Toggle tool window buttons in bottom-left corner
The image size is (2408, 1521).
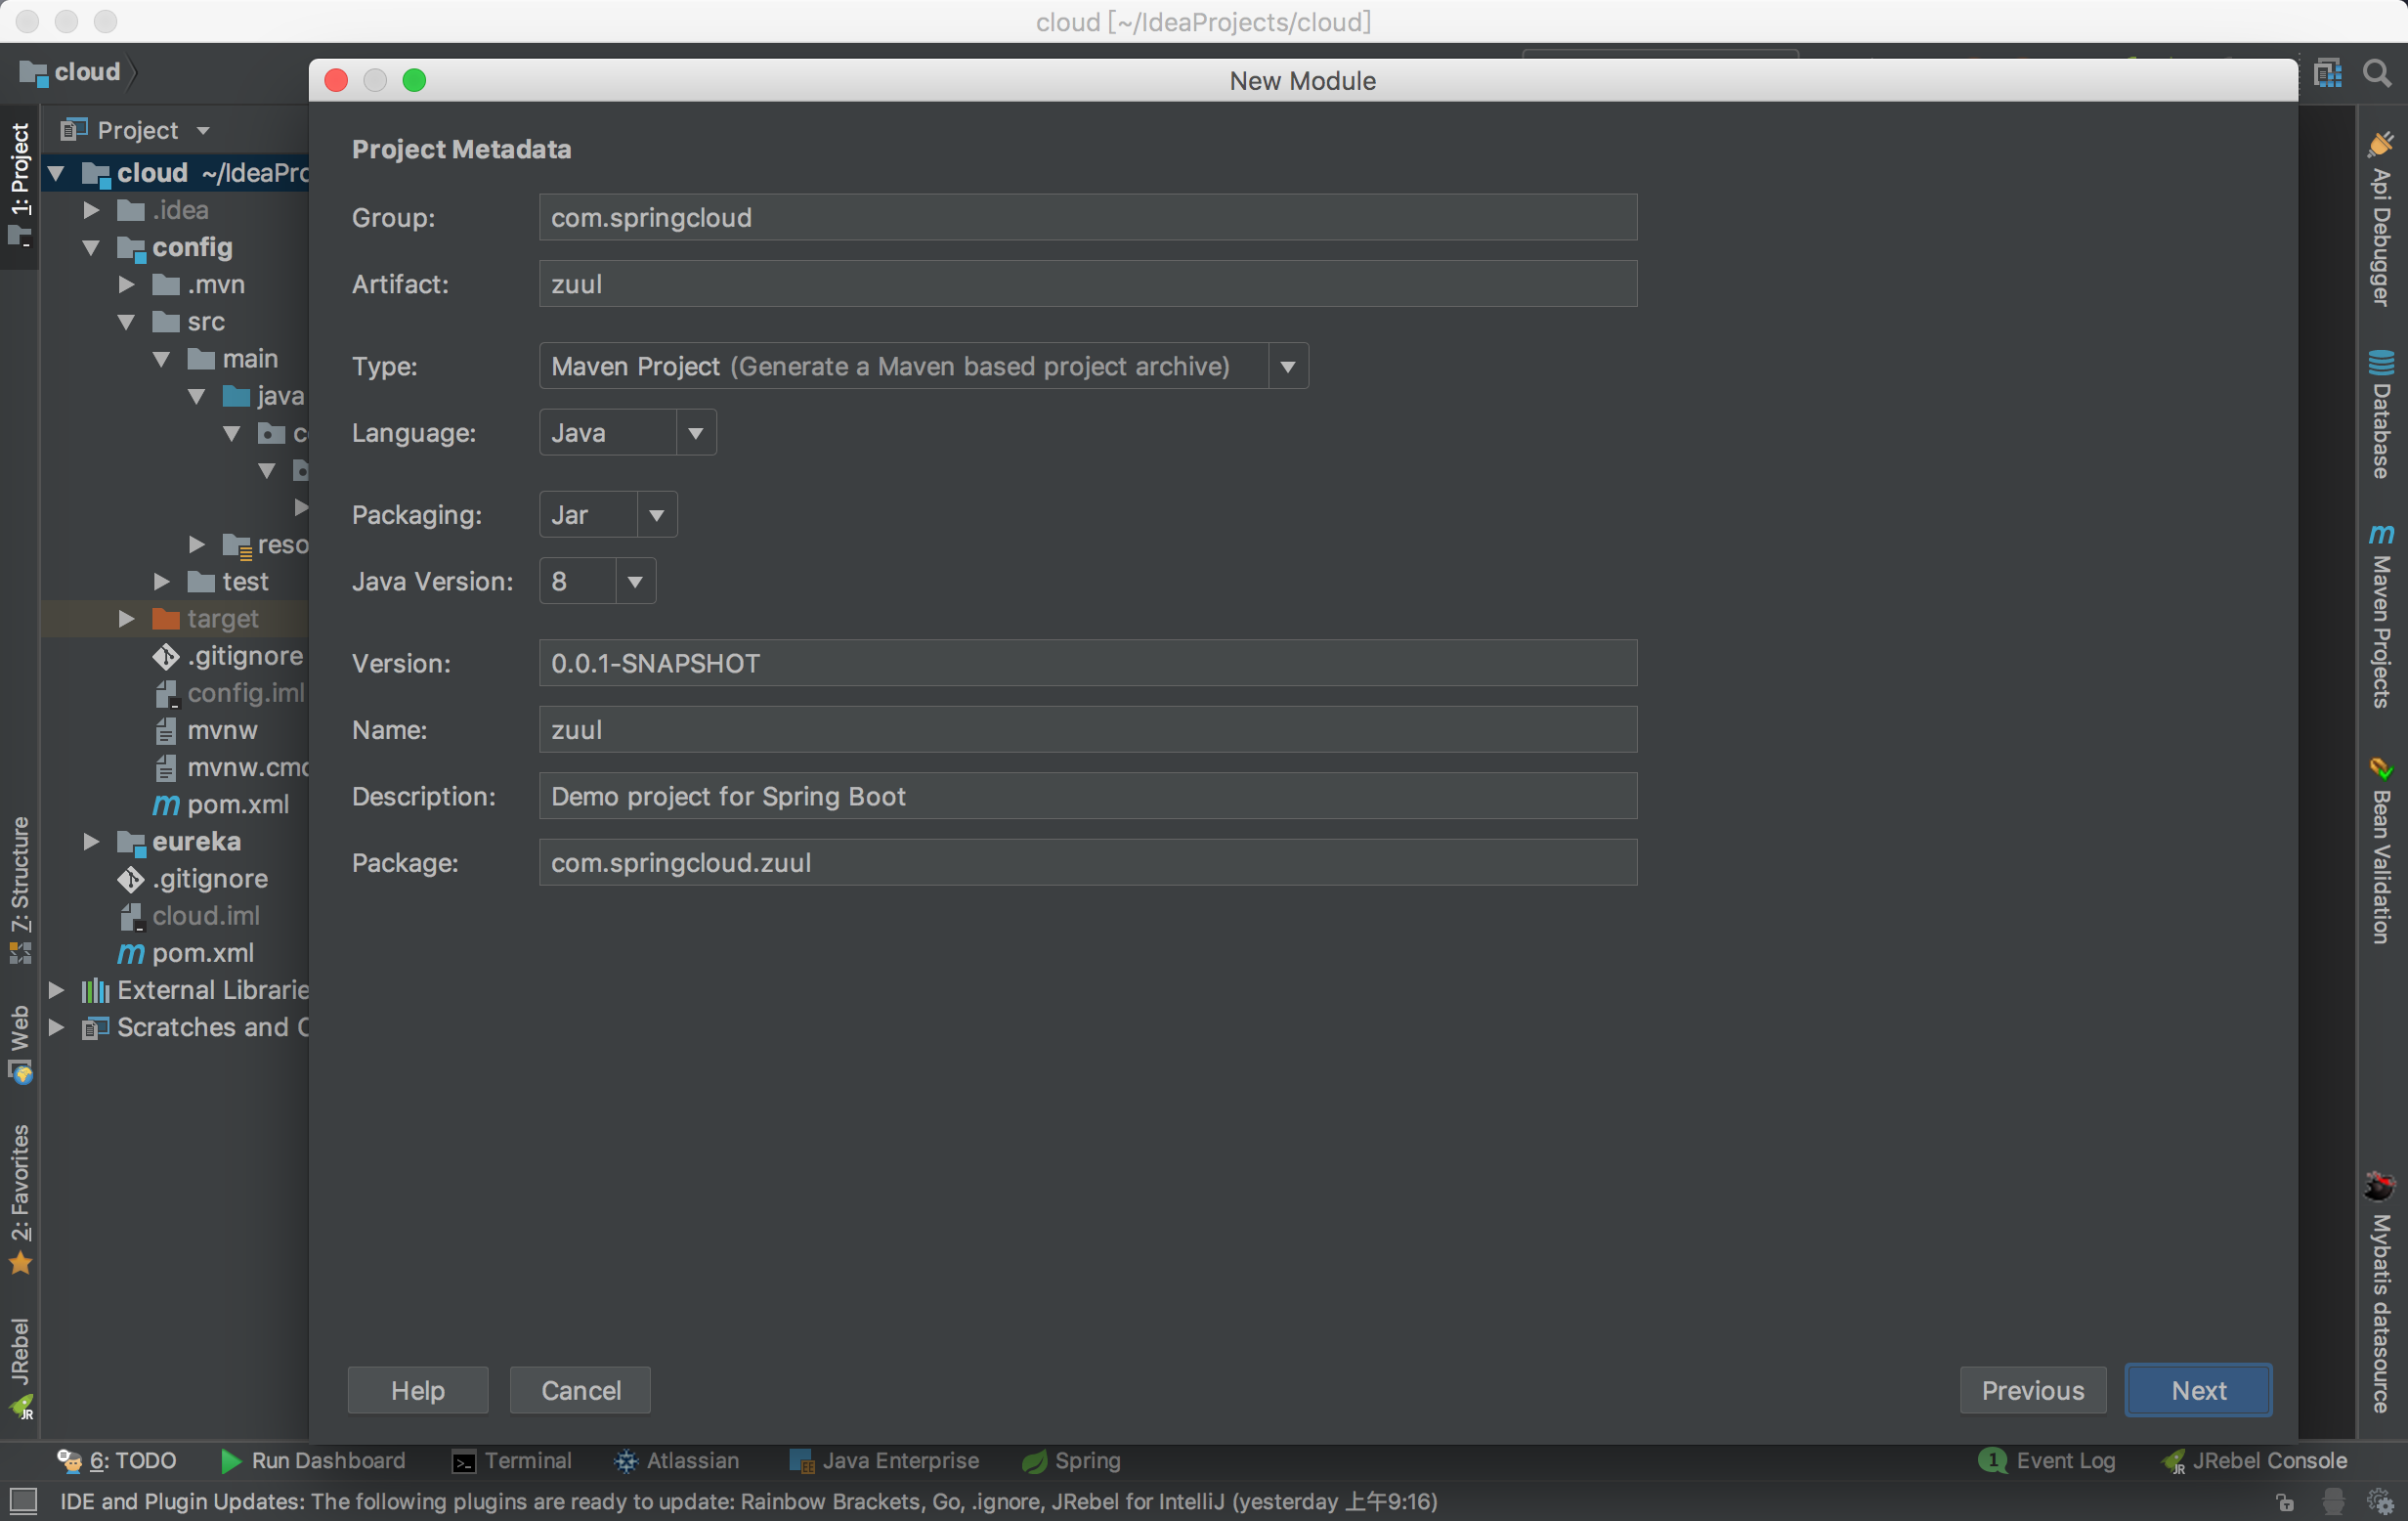[22, 1500]
